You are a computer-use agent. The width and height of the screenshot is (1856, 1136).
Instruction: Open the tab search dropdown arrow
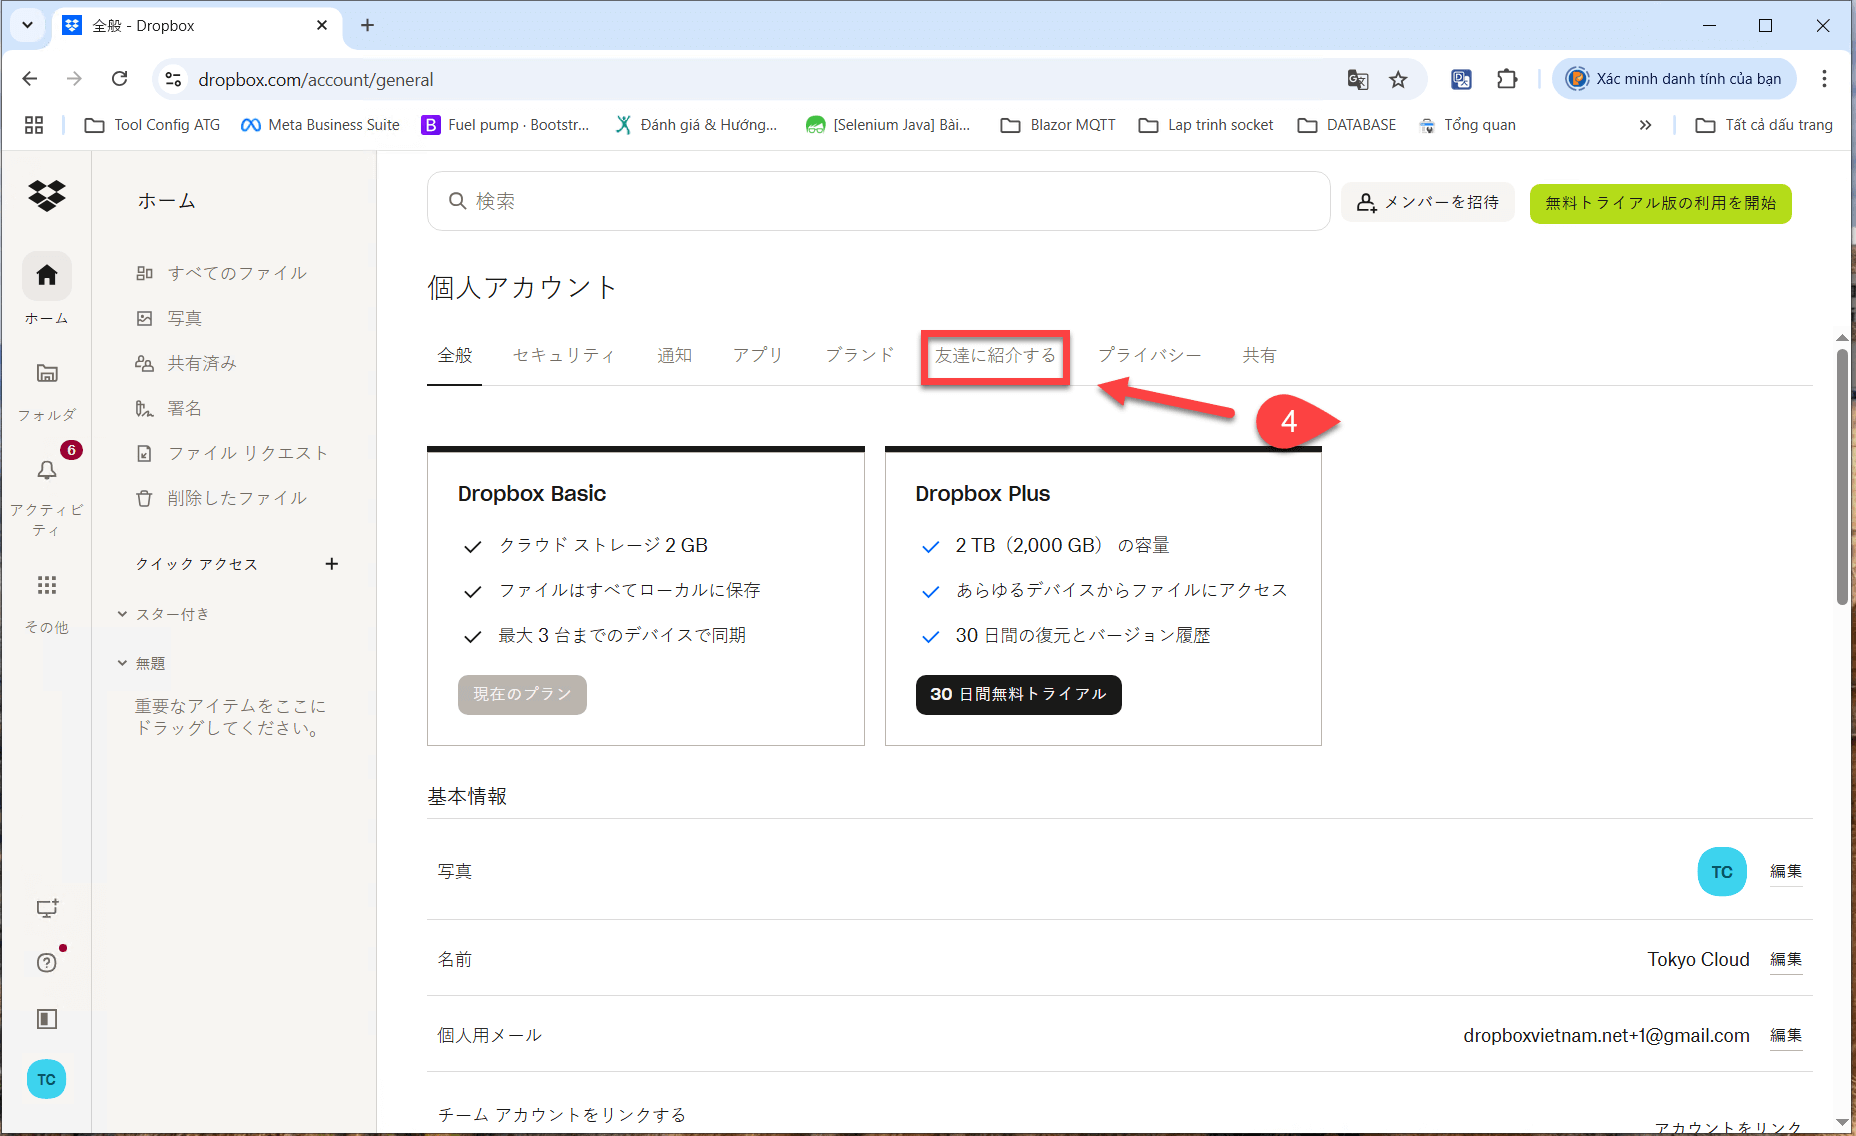(28, 25)
